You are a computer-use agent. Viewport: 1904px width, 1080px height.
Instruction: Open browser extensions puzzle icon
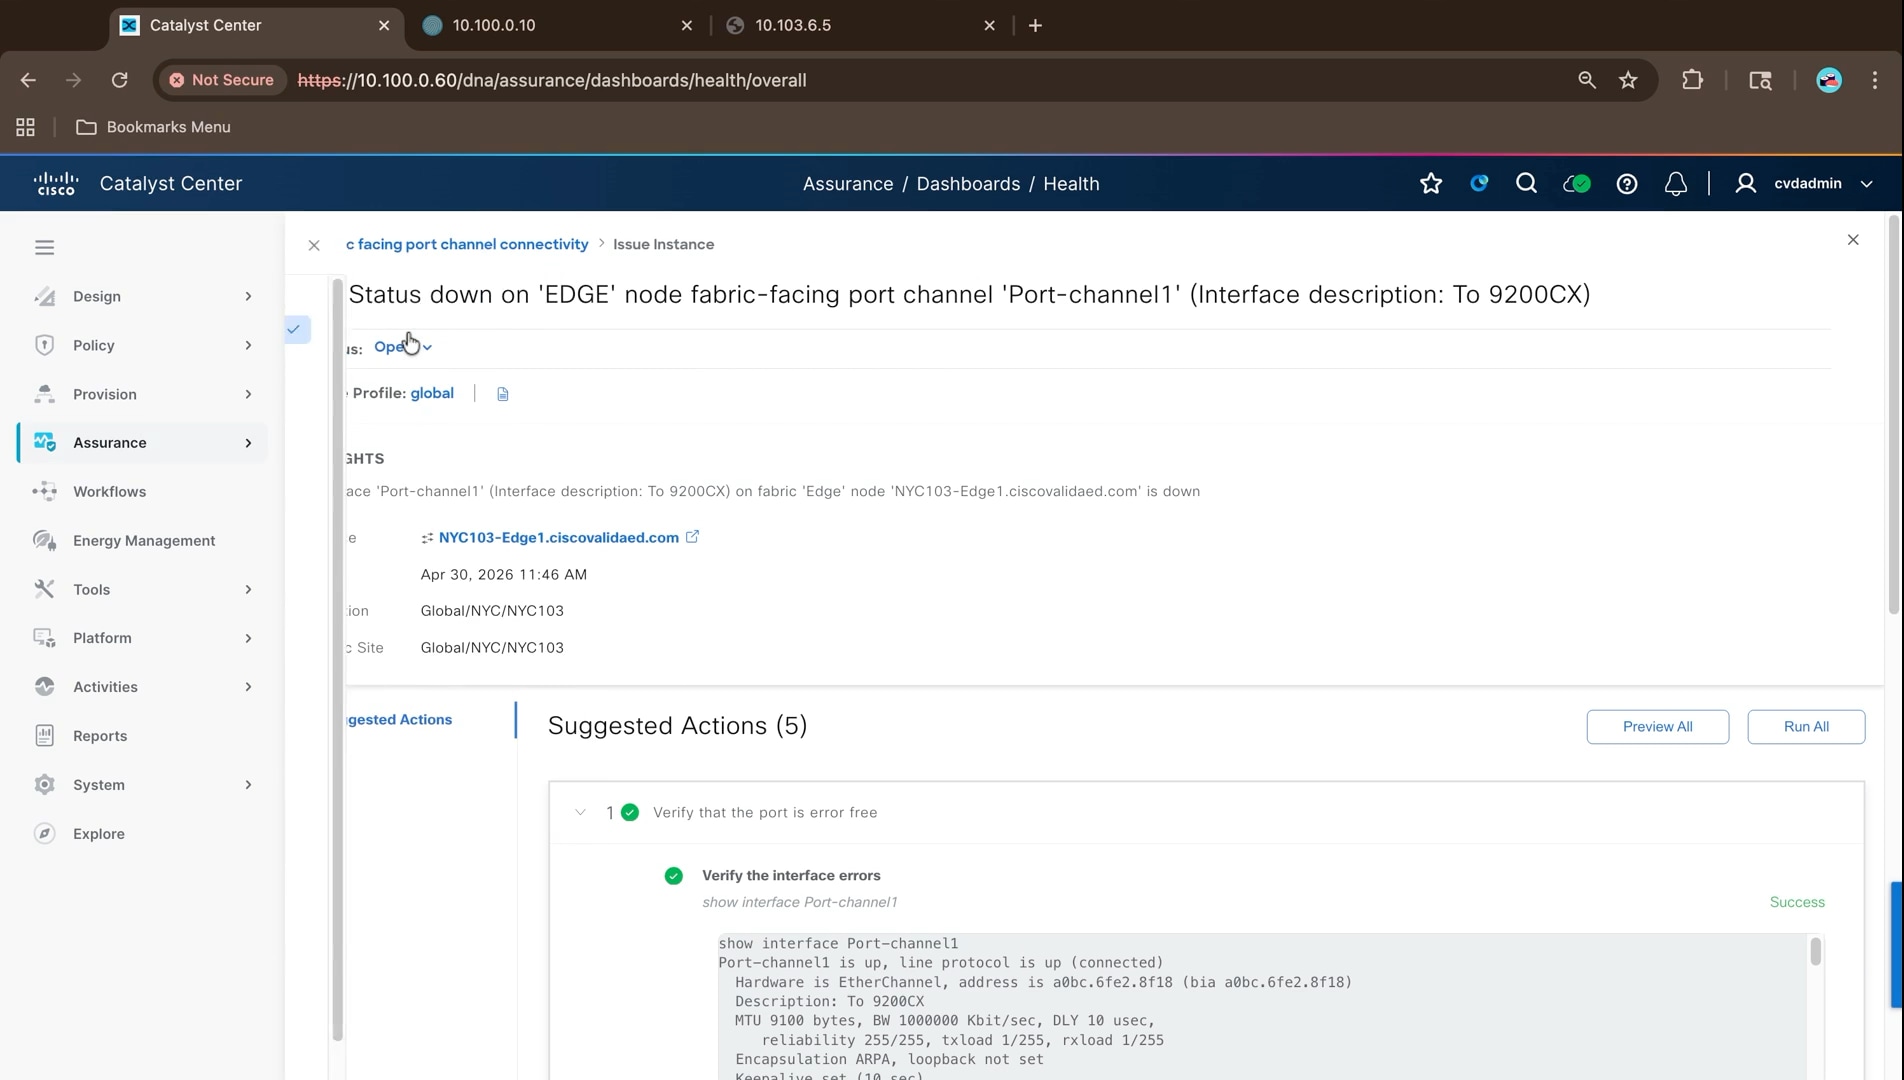[1692, 80]
